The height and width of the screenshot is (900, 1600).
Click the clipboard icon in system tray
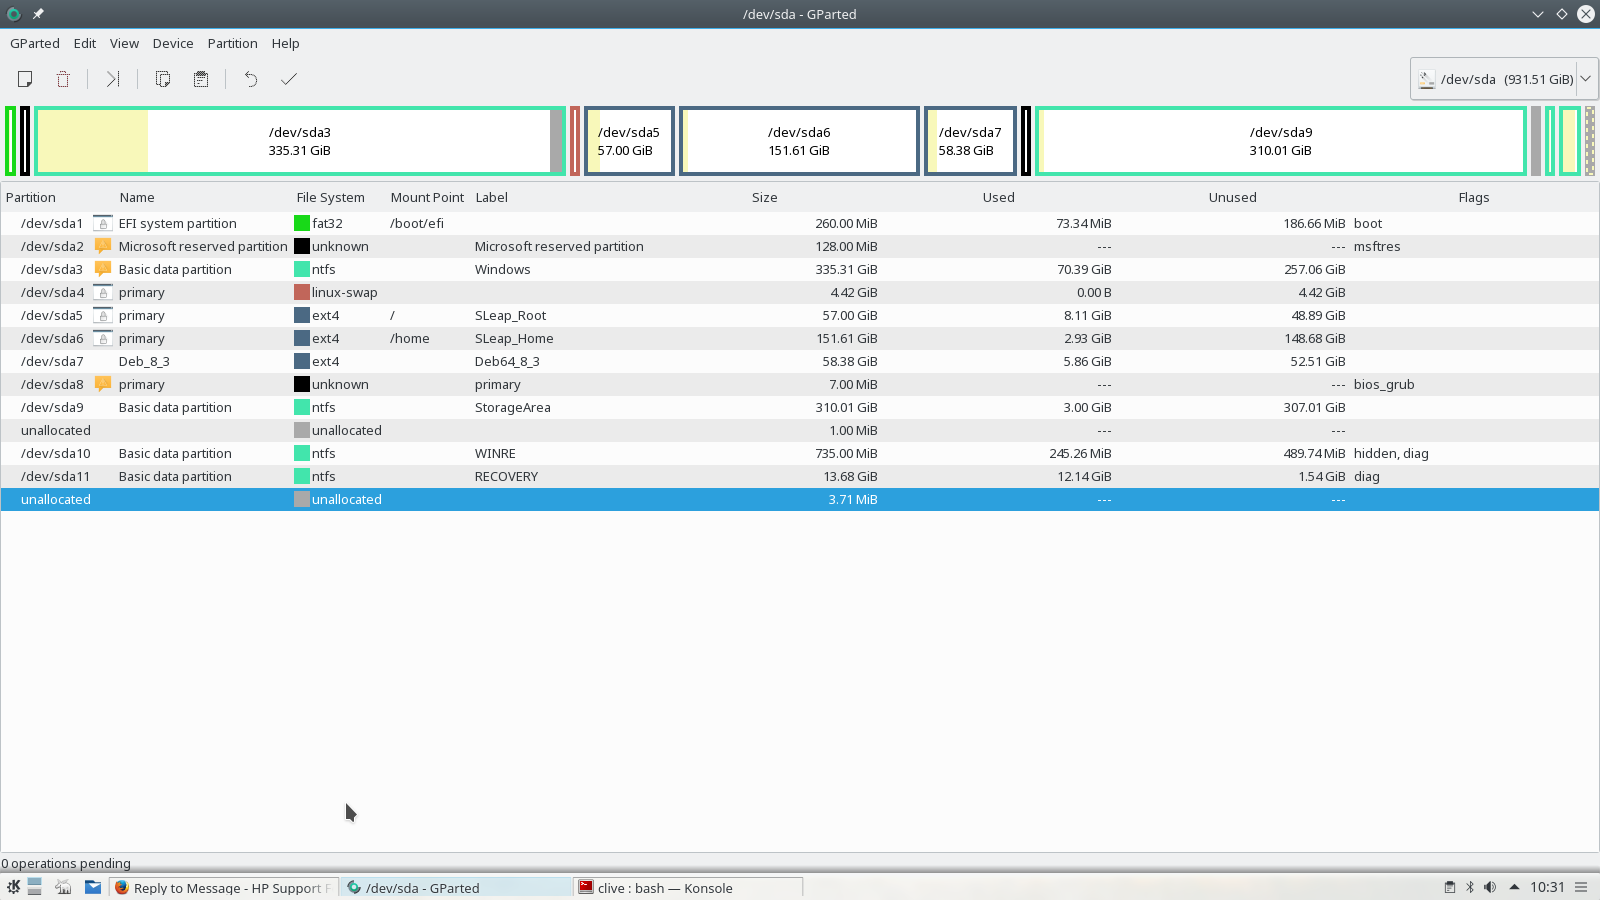[x=1450, y=887]
